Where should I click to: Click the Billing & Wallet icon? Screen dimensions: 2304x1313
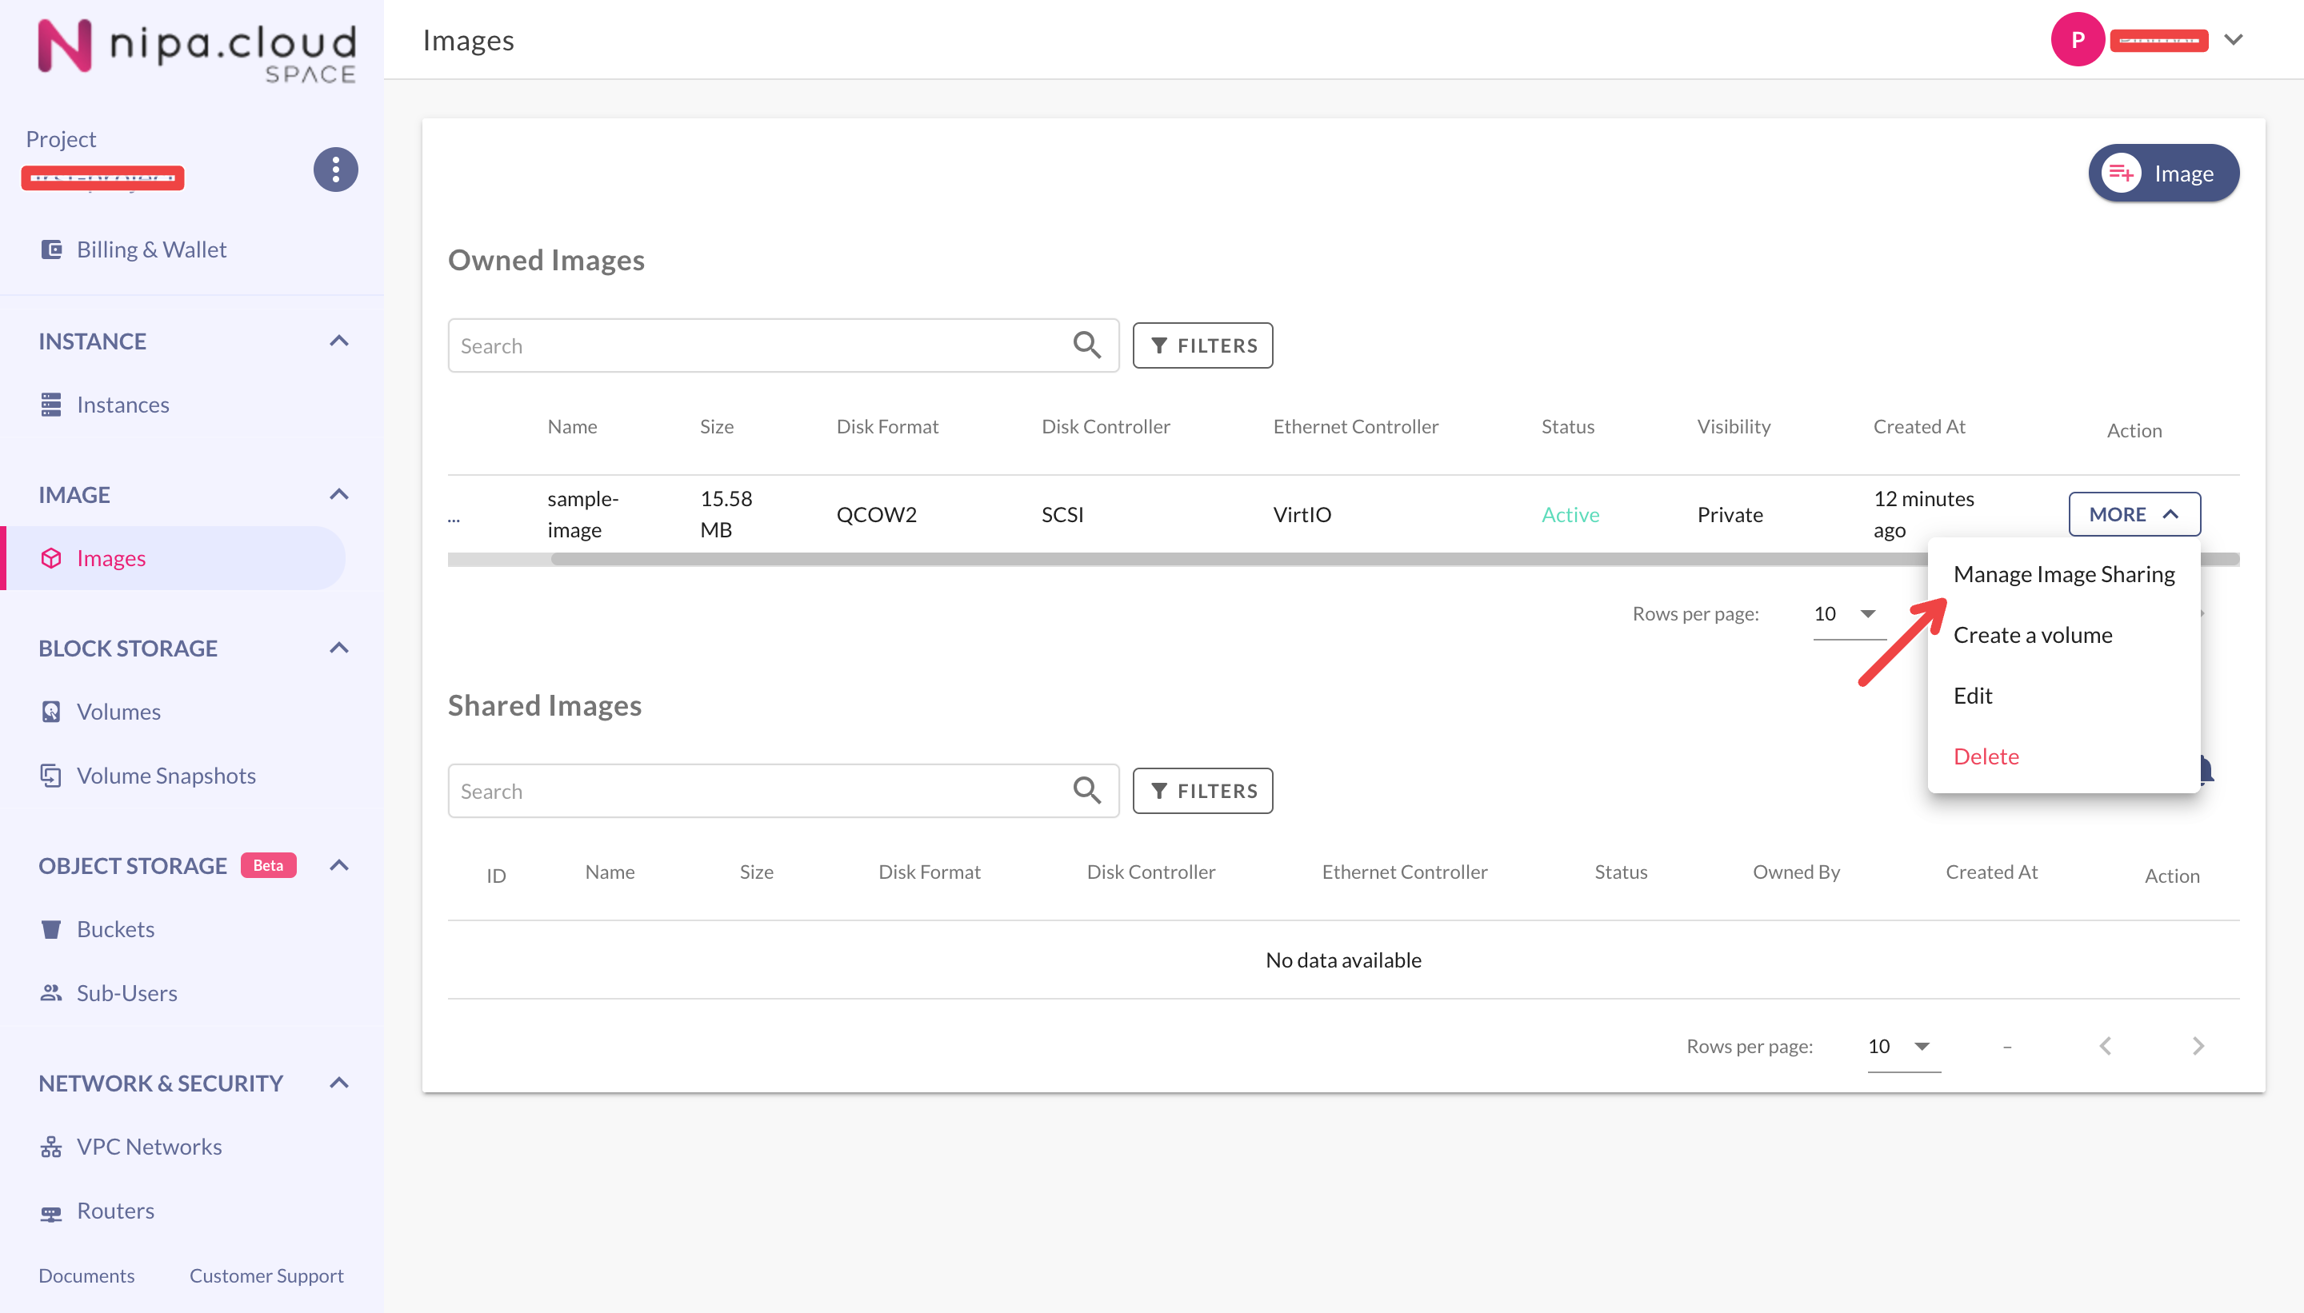(x=51, y=249)
